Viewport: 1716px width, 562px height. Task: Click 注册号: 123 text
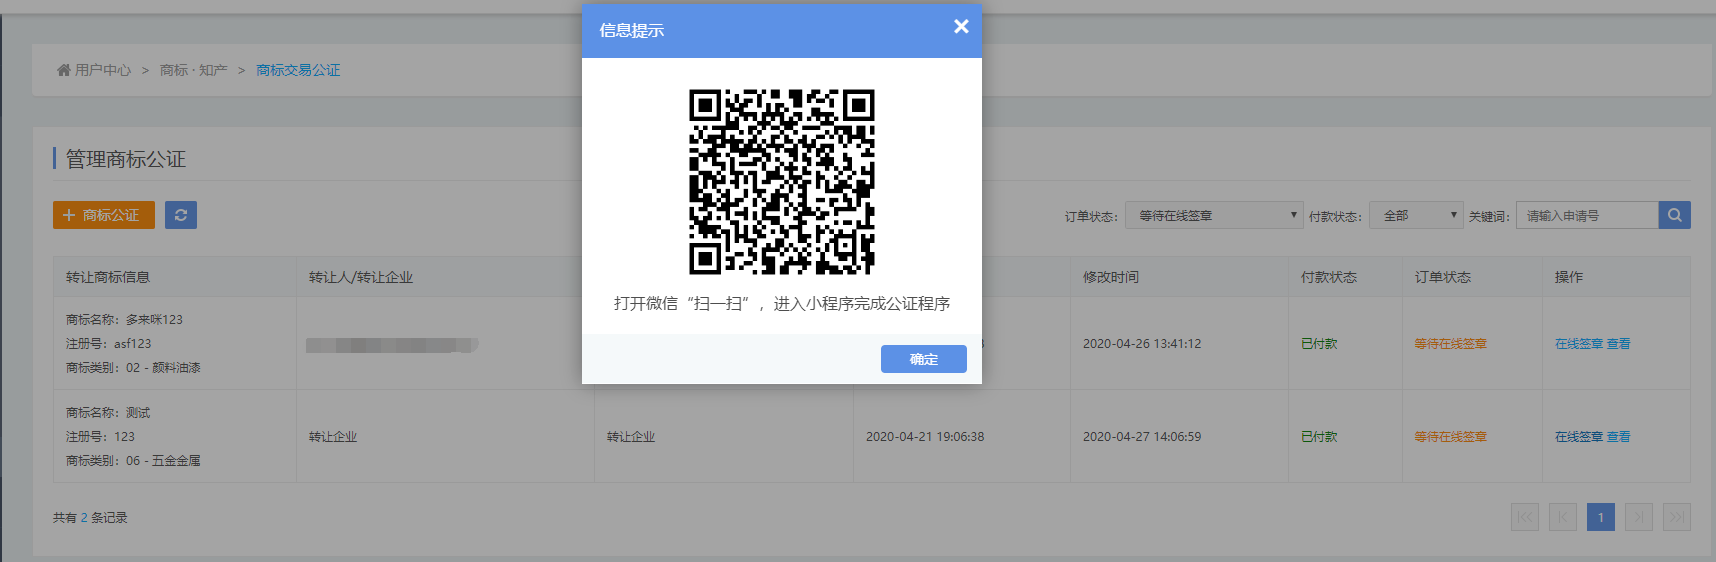coord(100,437)
